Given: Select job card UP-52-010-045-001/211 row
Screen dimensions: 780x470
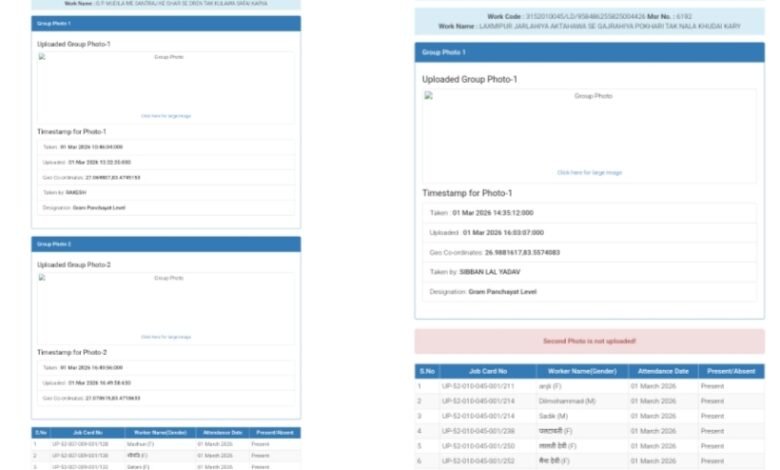Looking at the screenshot, I should (x=478, y=386).
